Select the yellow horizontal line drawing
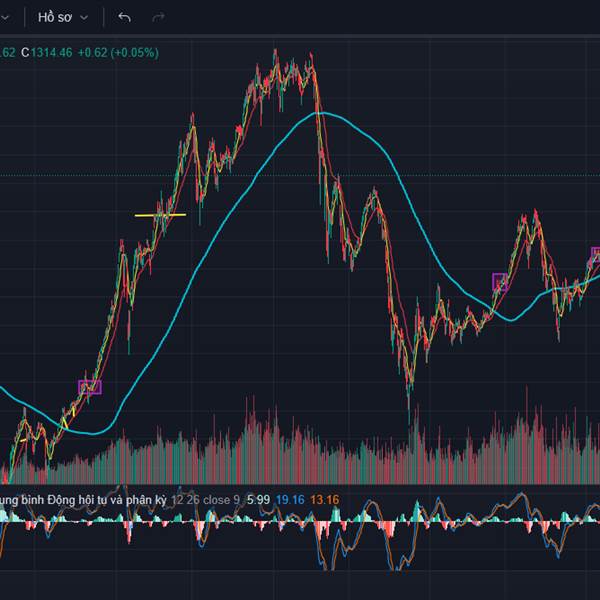This screenshot has height=600, width=600. pos(160,215)
